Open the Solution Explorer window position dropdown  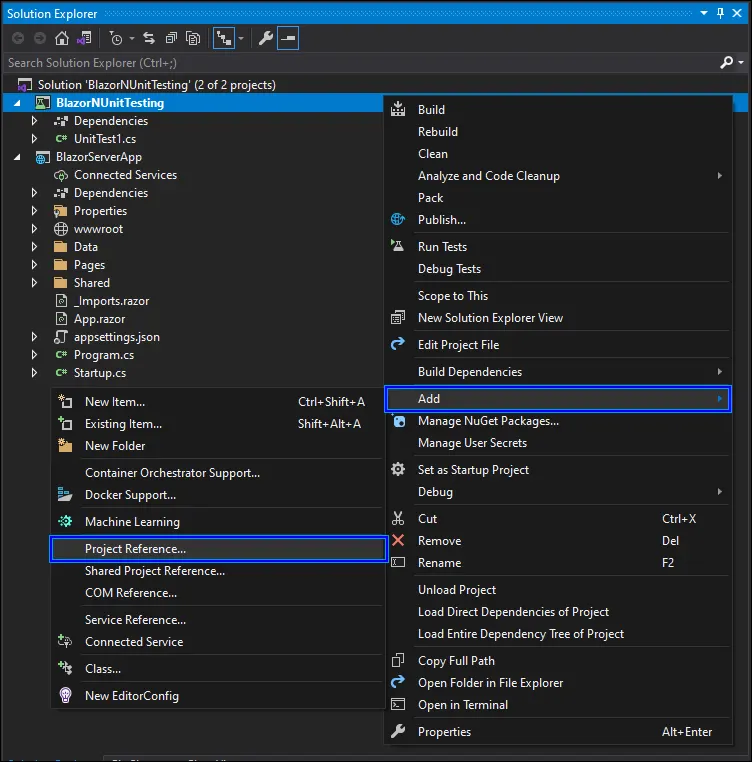coord(703,13)
